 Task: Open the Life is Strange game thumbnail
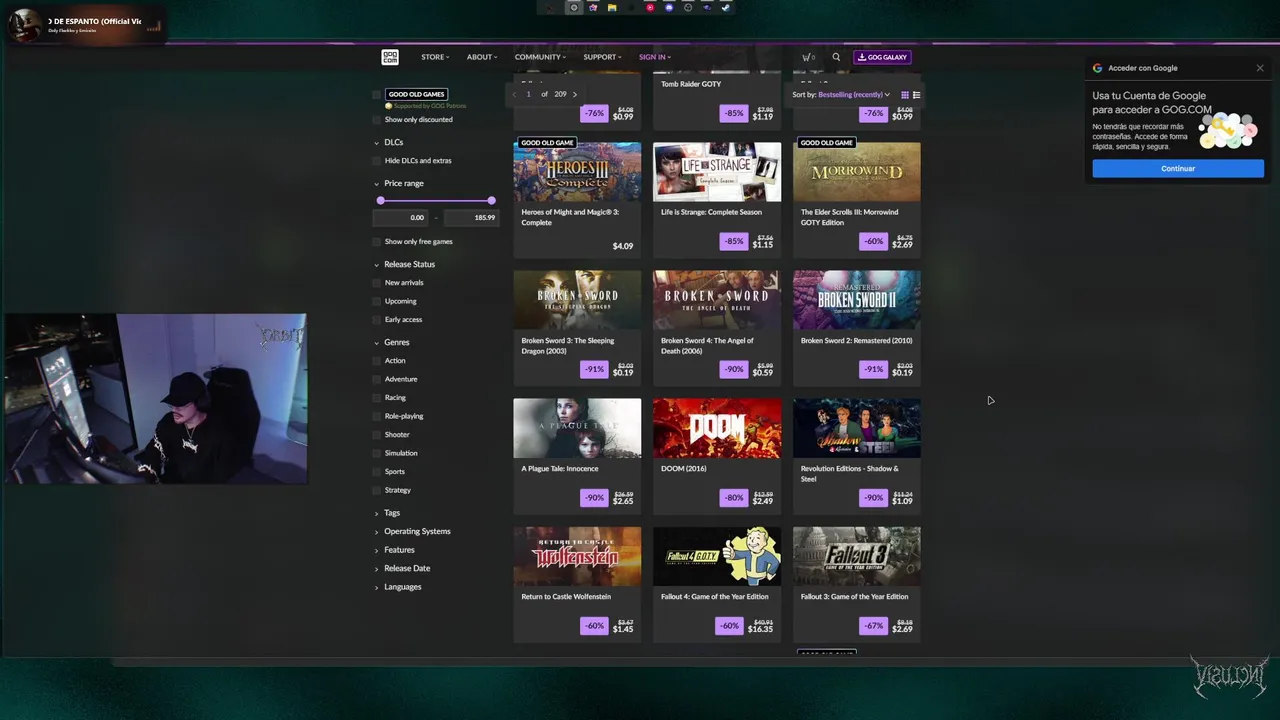[717, 172]
